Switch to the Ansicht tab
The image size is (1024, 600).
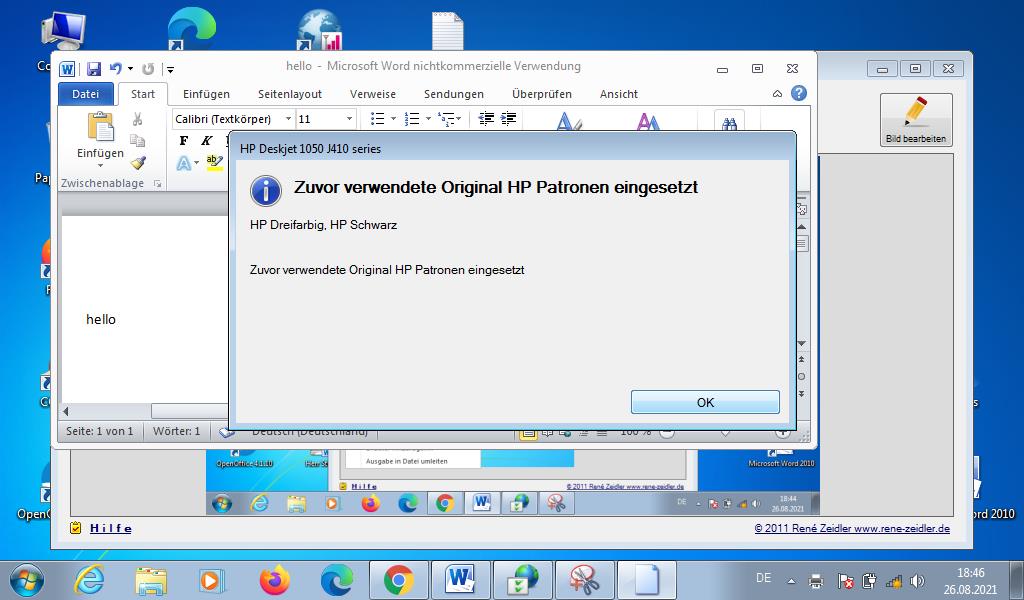tap(619, 94)
